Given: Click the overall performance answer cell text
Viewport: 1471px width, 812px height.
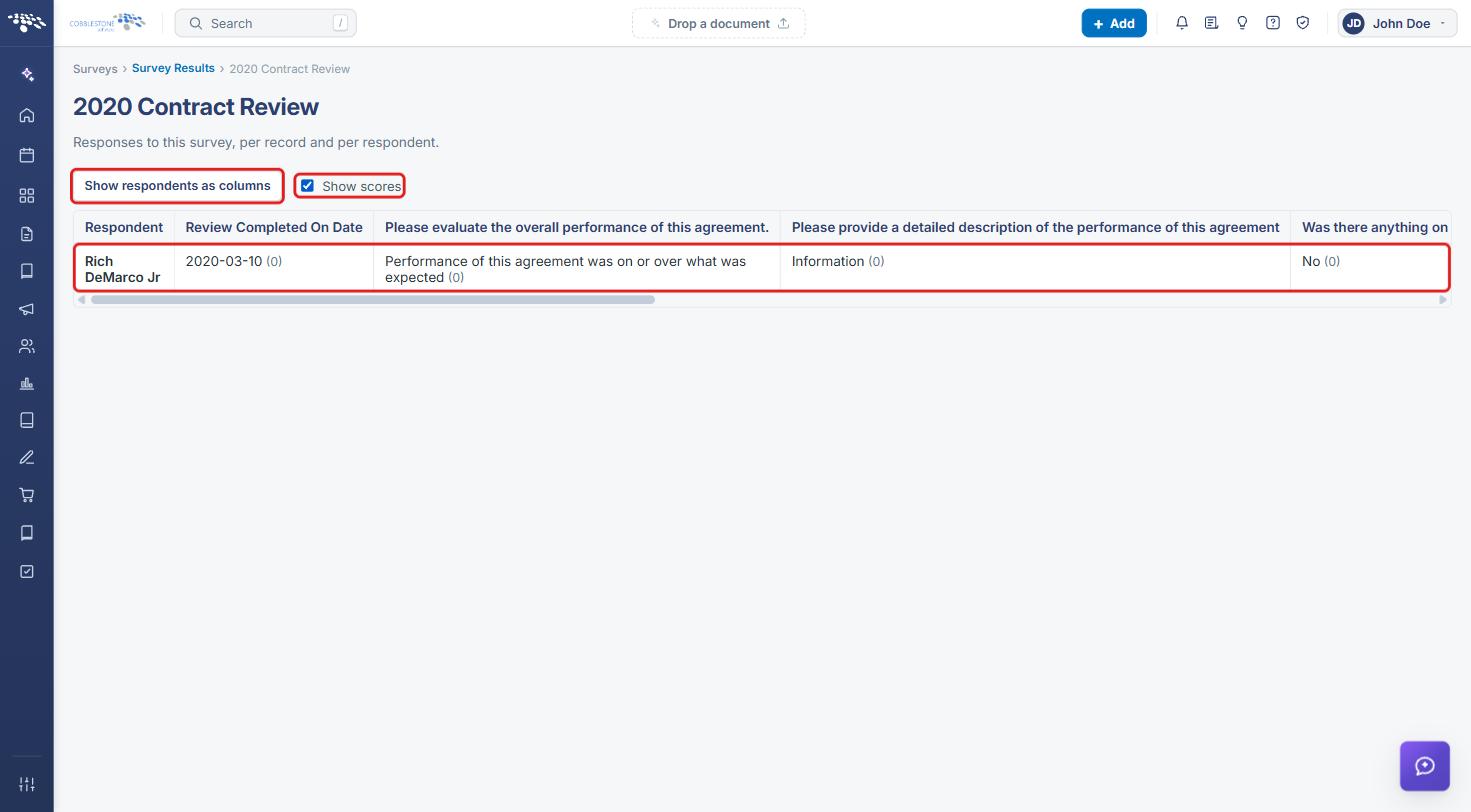Looking at the screenshot, I should click(x=565, y=269).
